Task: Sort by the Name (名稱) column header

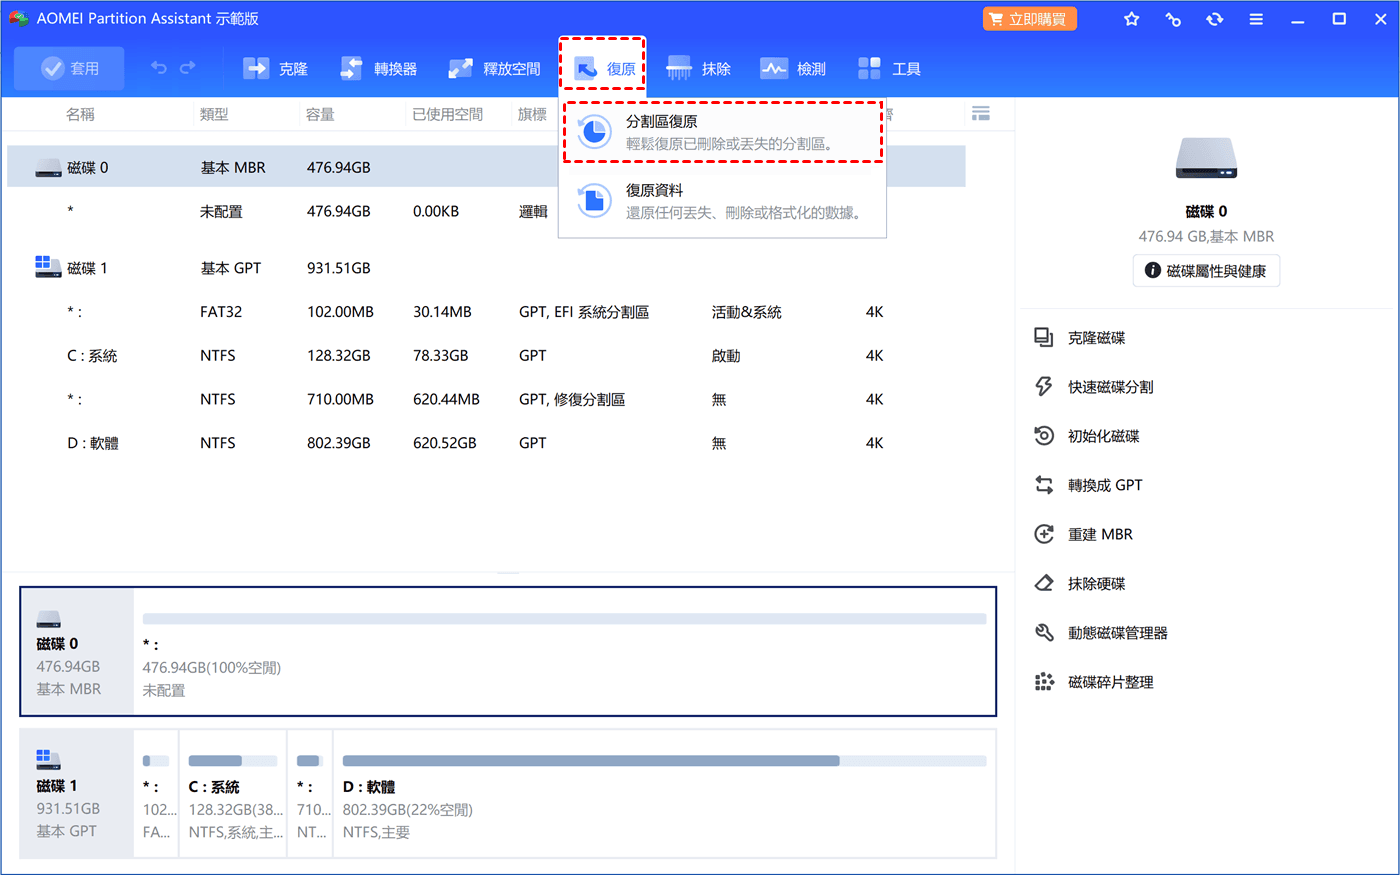Action: click(80, 114)
